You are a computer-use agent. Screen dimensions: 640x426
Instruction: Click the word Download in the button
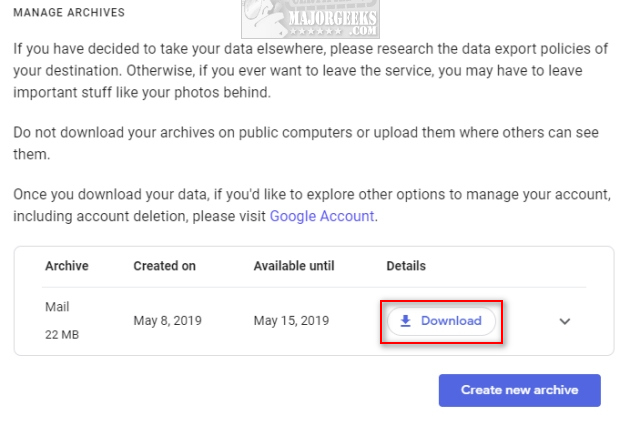[x=451, y=321]
